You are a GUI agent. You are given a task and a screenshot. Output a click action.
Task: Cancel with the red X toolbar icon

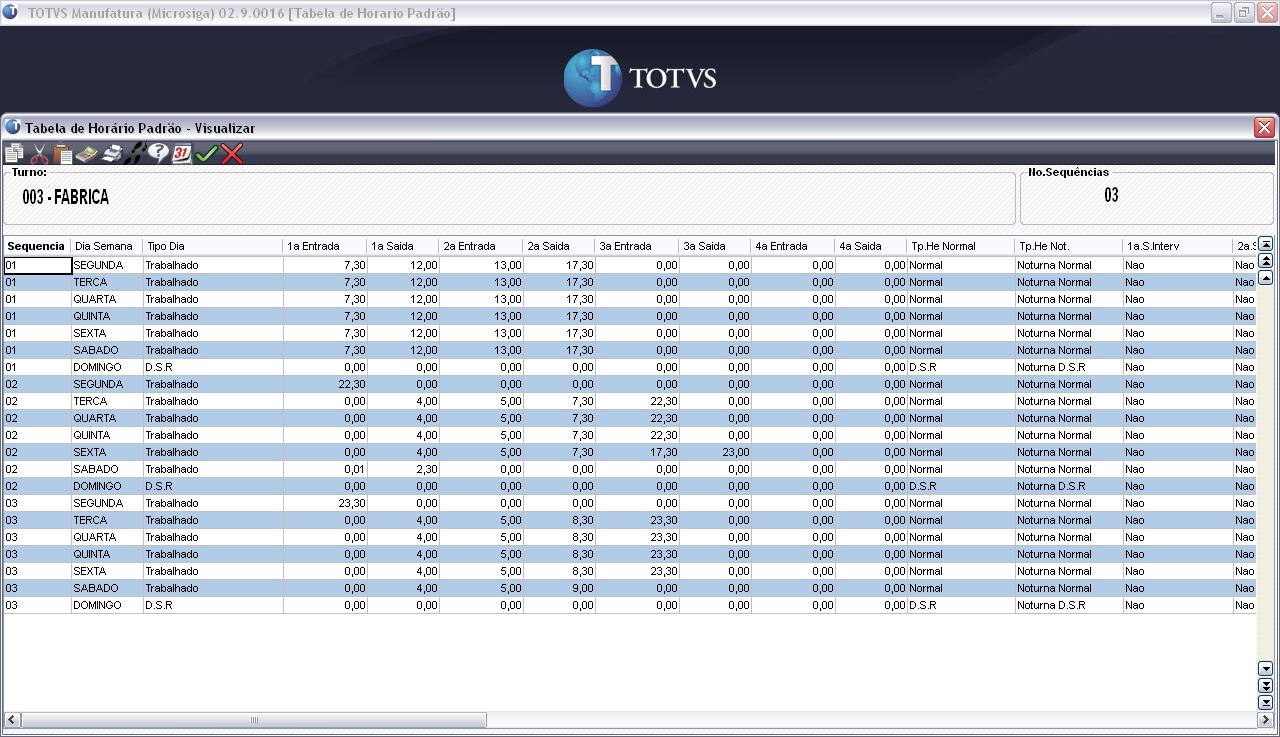point(232,154)
